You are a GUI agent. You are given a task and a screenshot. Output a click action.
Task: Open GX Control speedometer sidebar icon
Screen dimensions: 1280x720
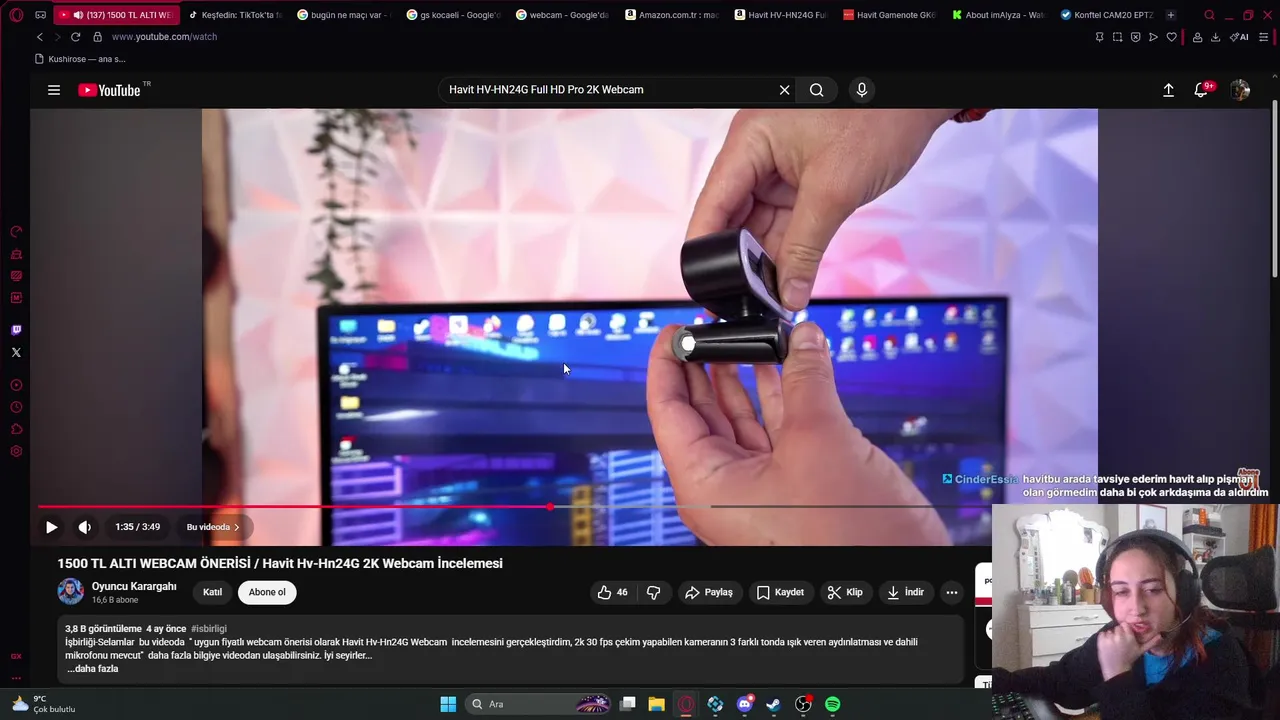coord(16,232)
